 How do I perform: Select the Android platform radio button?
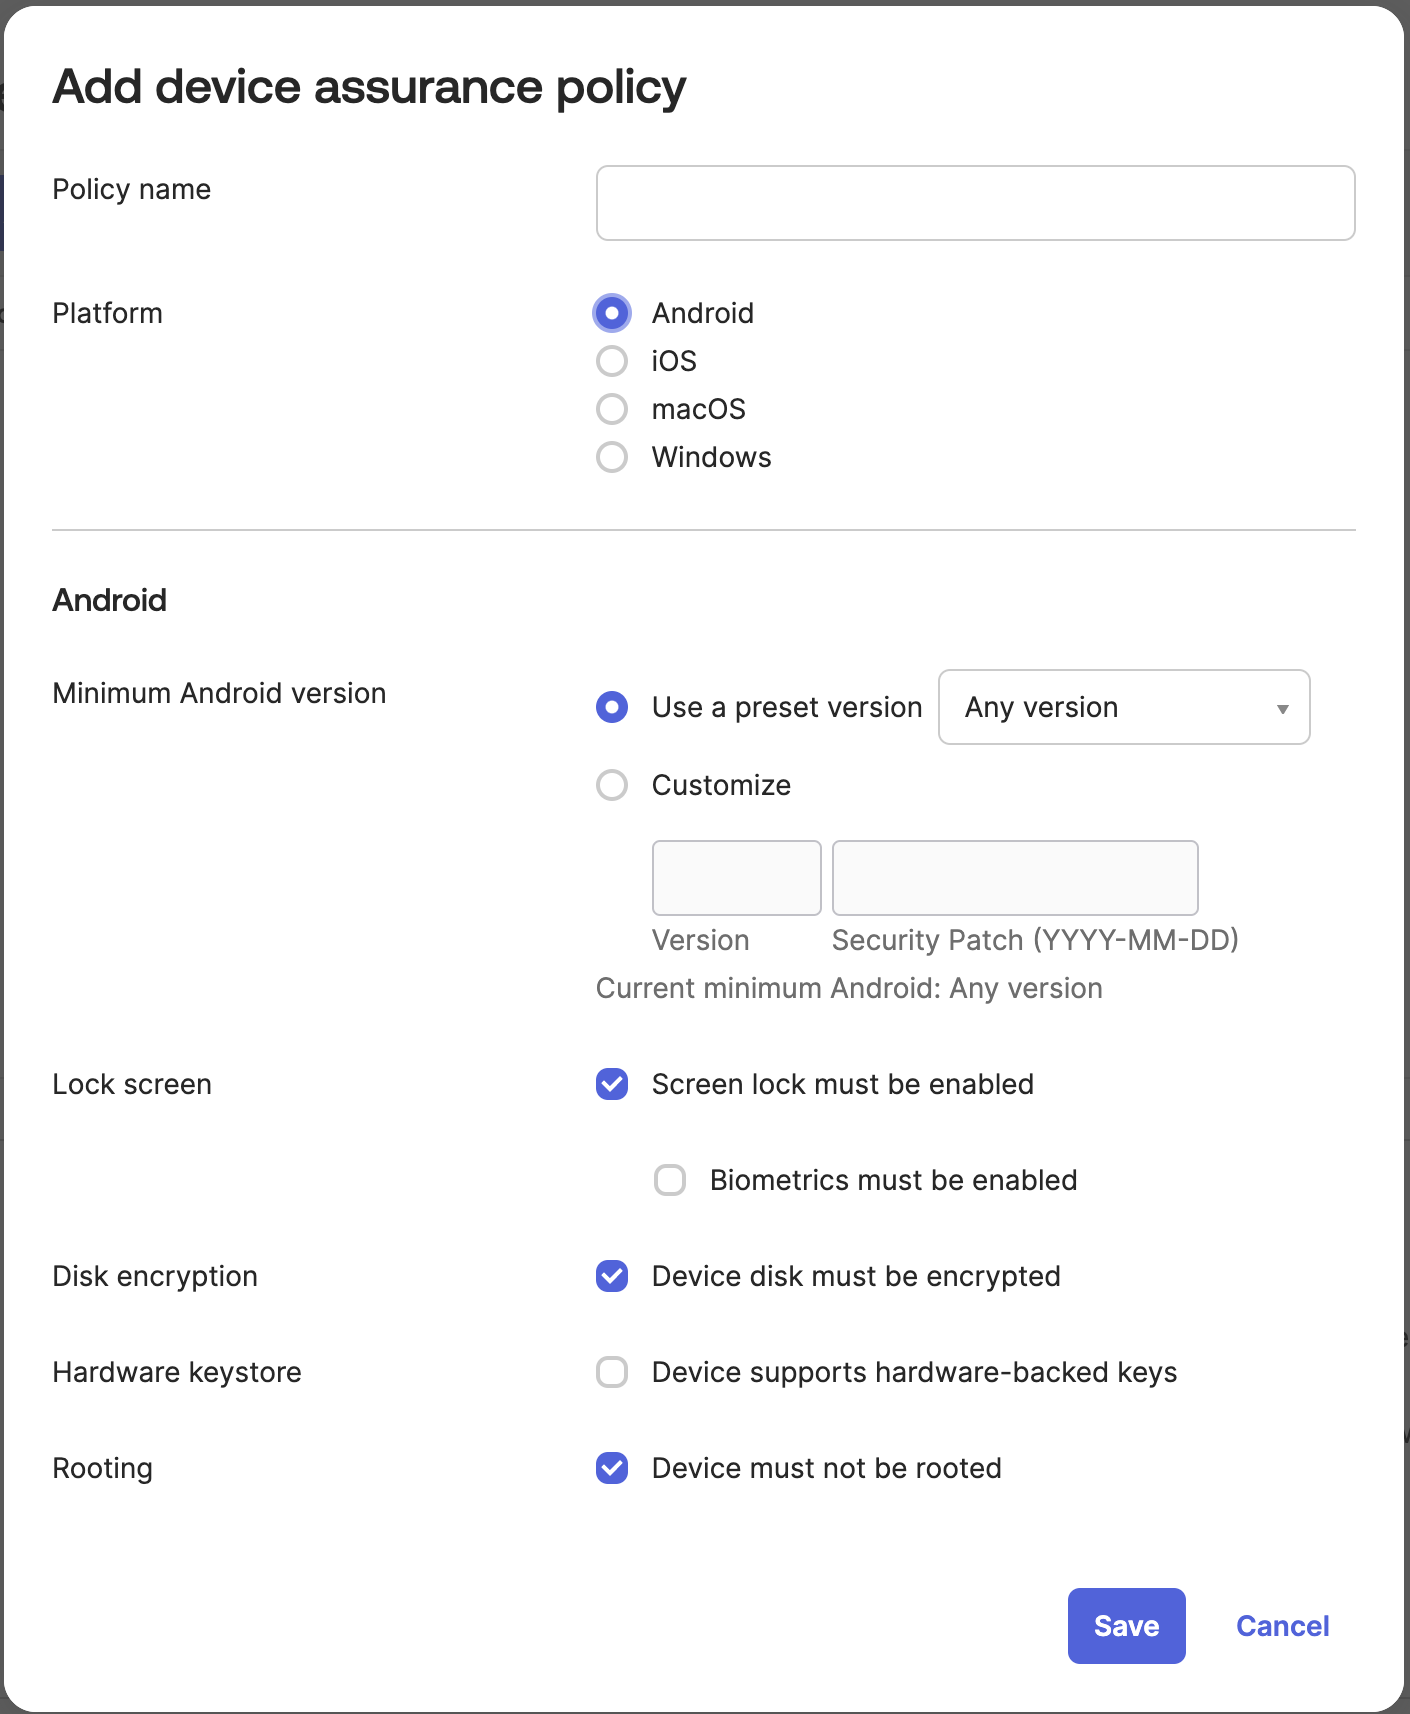coord(612,313)
